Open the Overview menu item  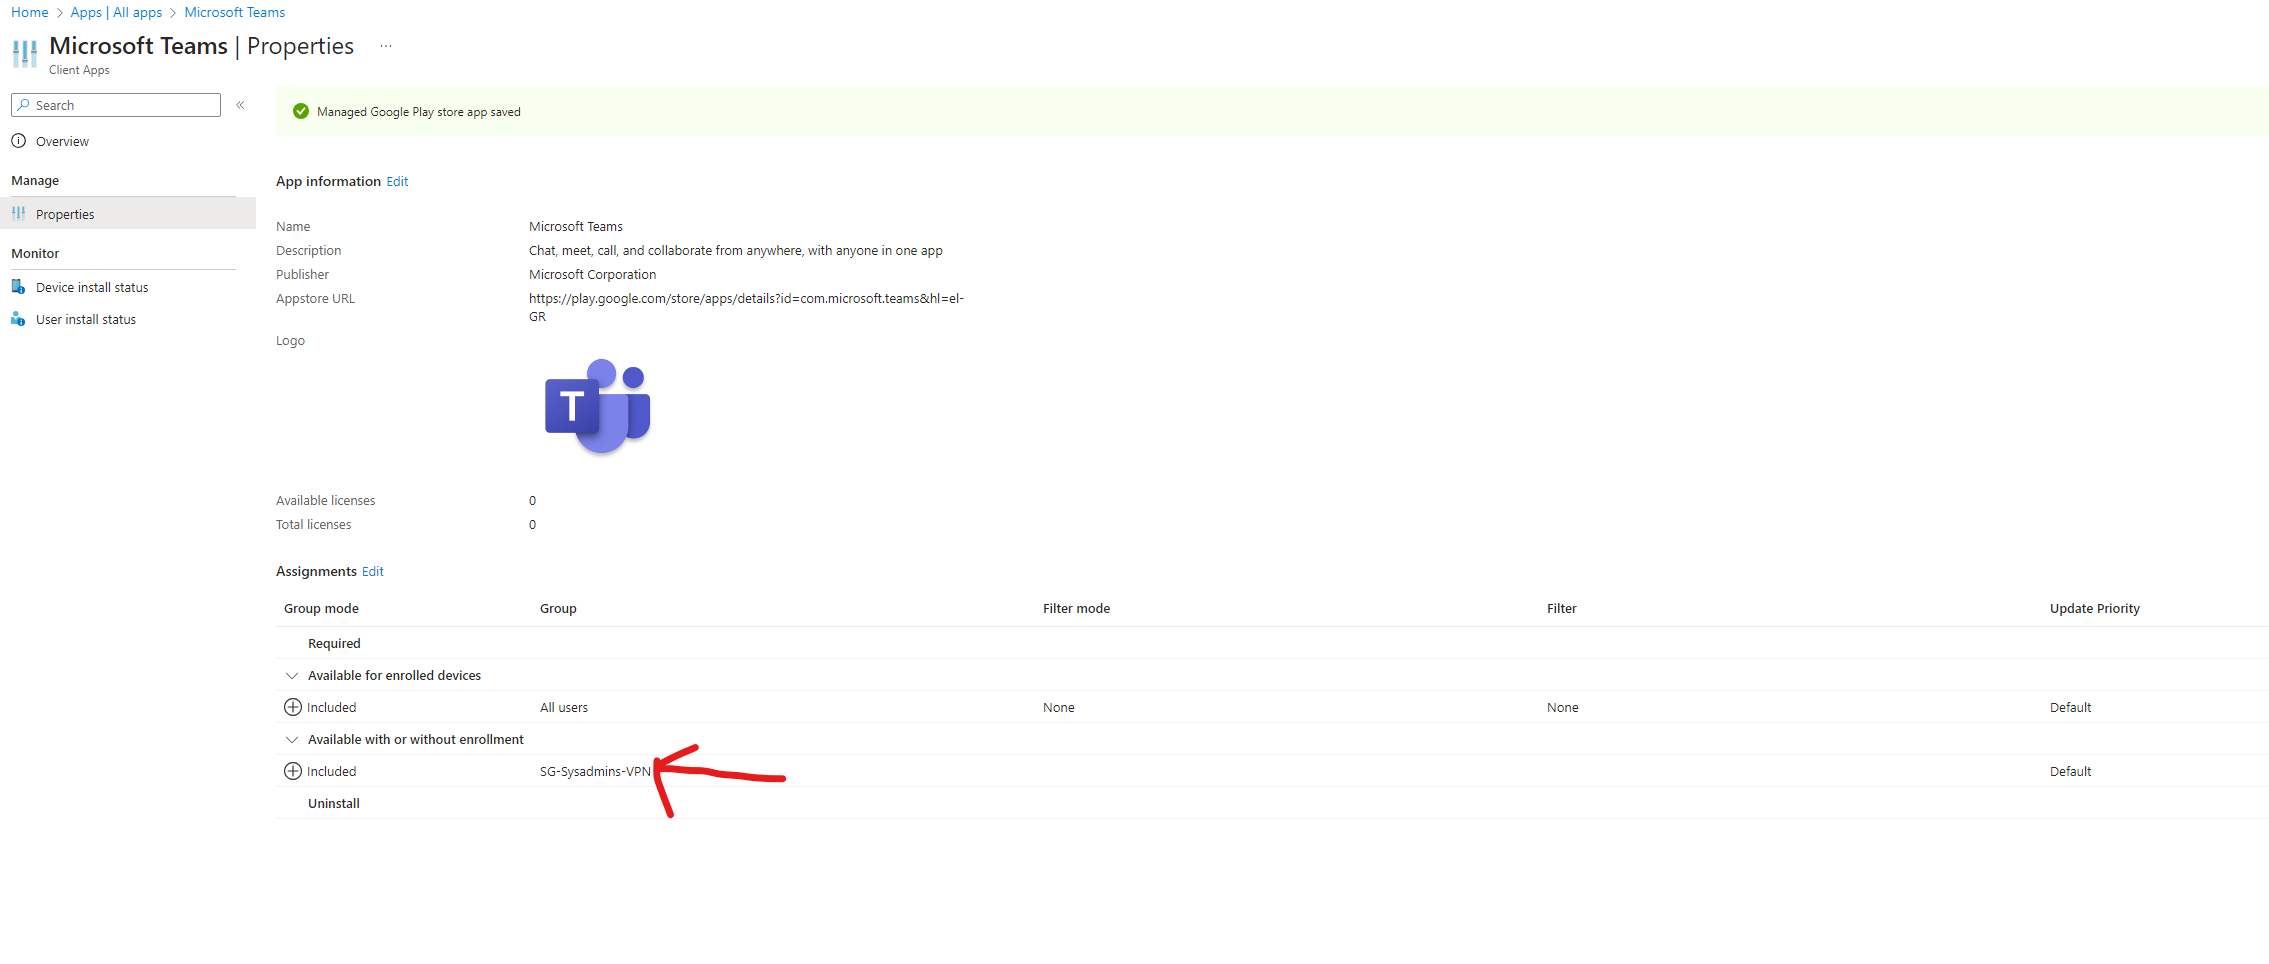click(62, 142)
